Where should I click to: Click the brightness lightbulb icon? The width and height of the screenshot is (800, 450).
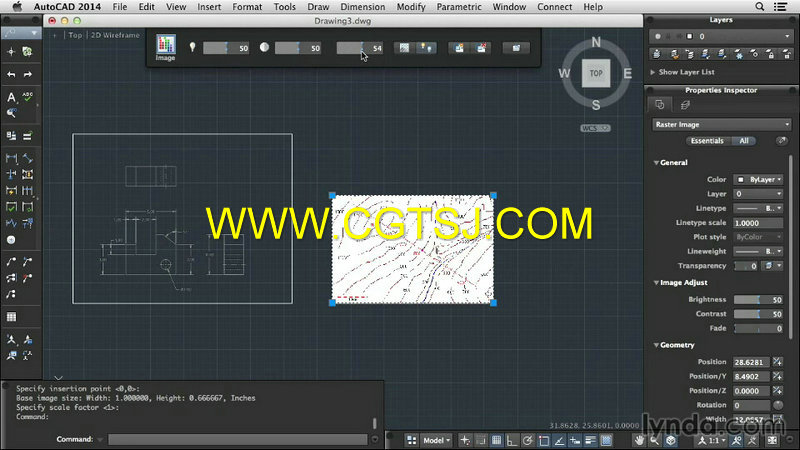coord(192,47)
